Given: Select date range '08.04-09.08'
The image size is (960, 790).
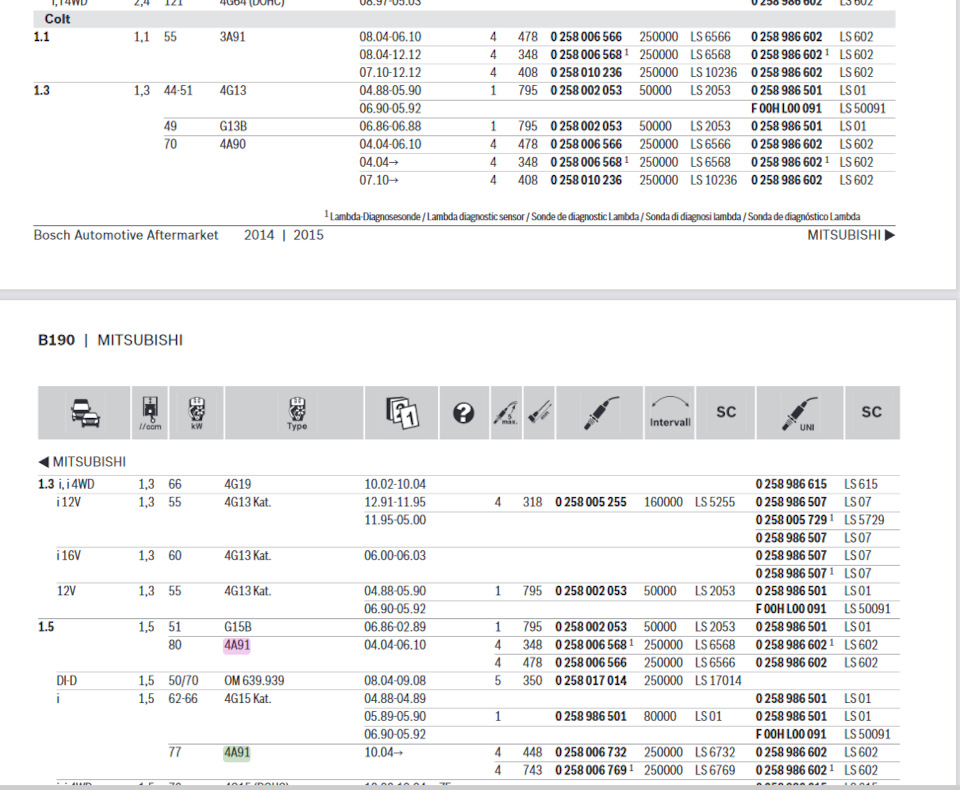Looking at the screenshot, I should tap(395, 681).
